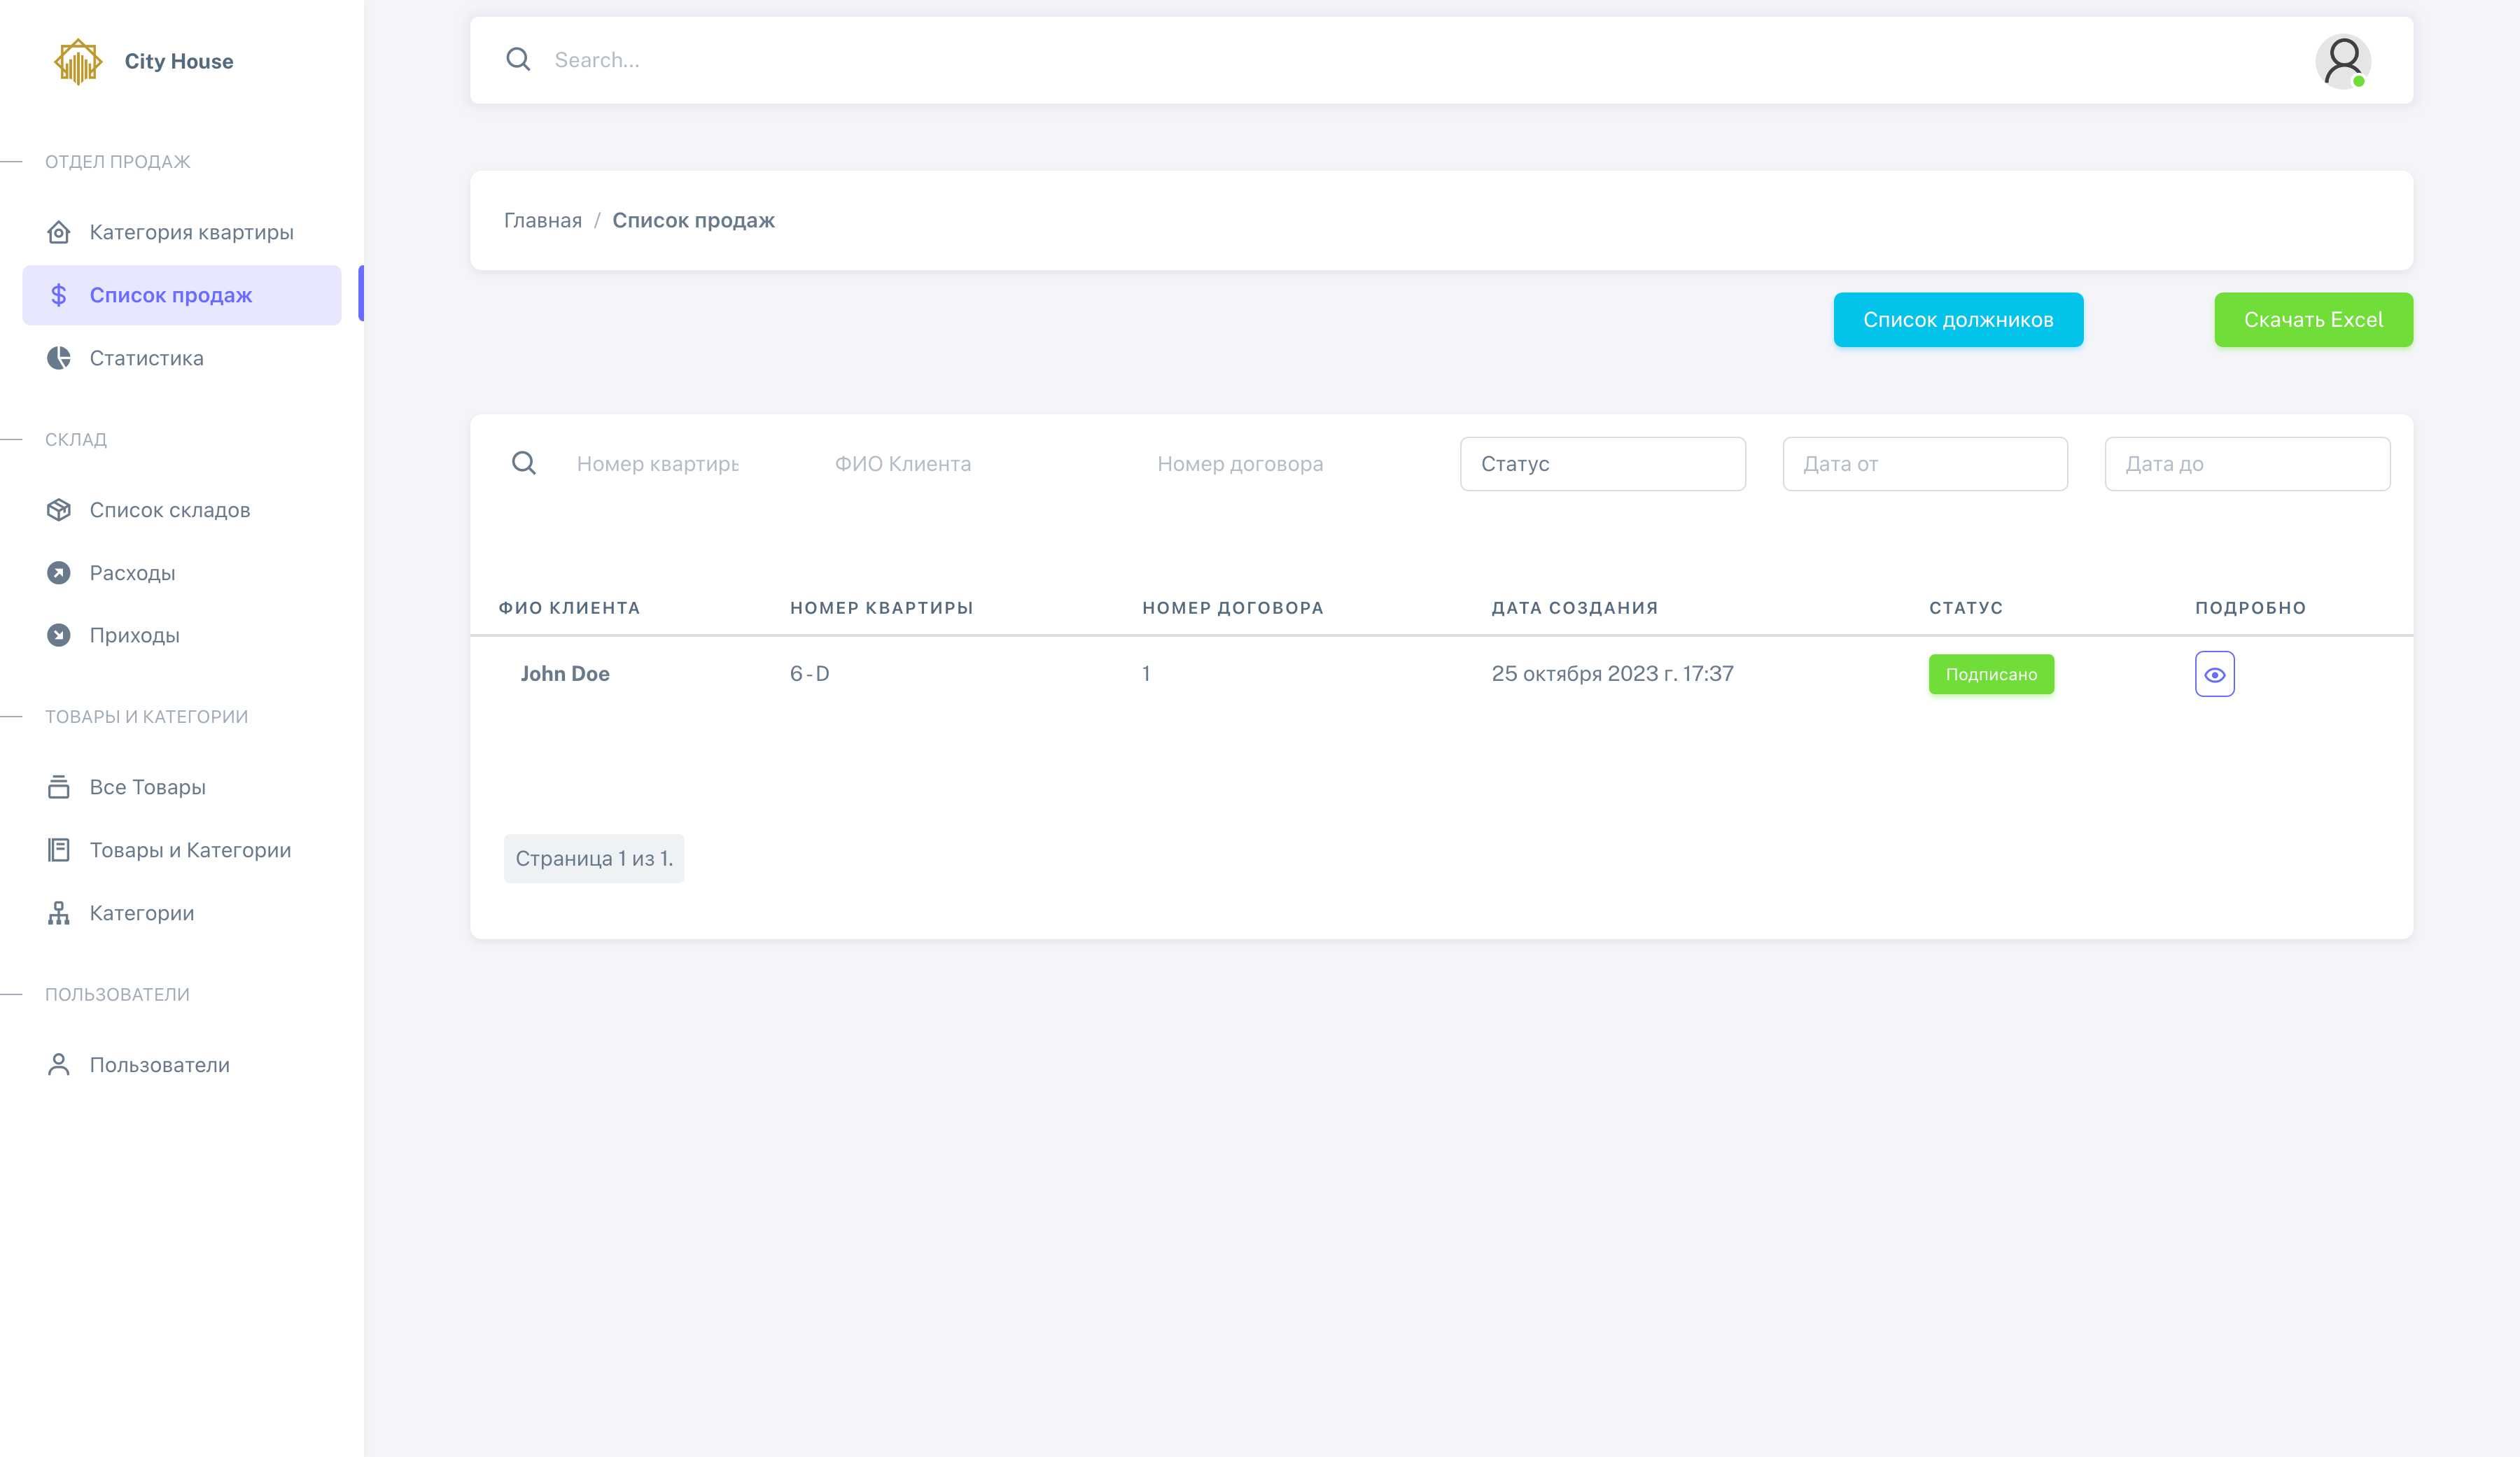Viewport: 2520px width, 1457px height.
Task: Focus the Номер договора filter field
Action: (1280, 464)
